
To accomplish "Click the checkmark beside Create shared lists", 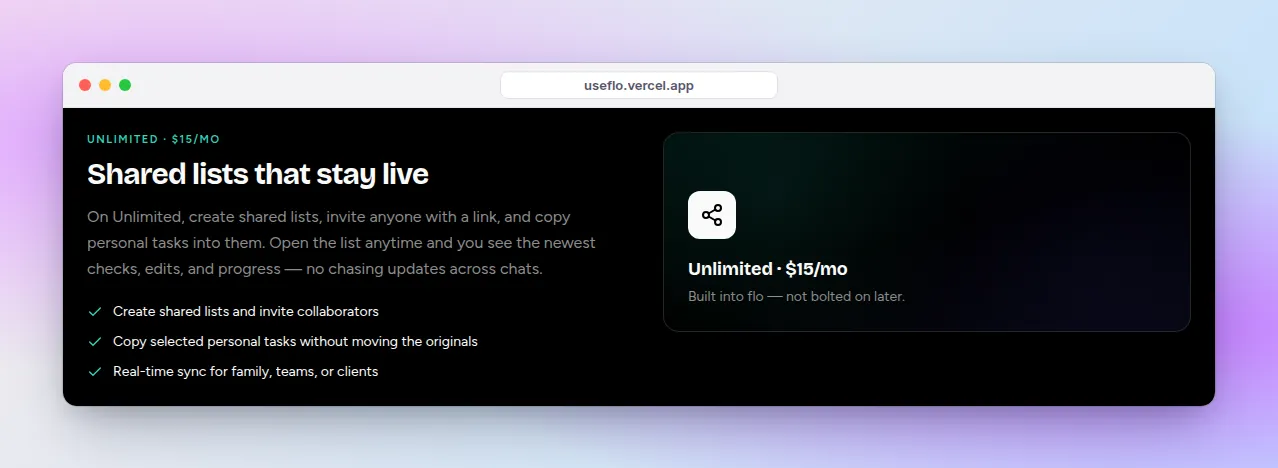I will coord(95,312).
